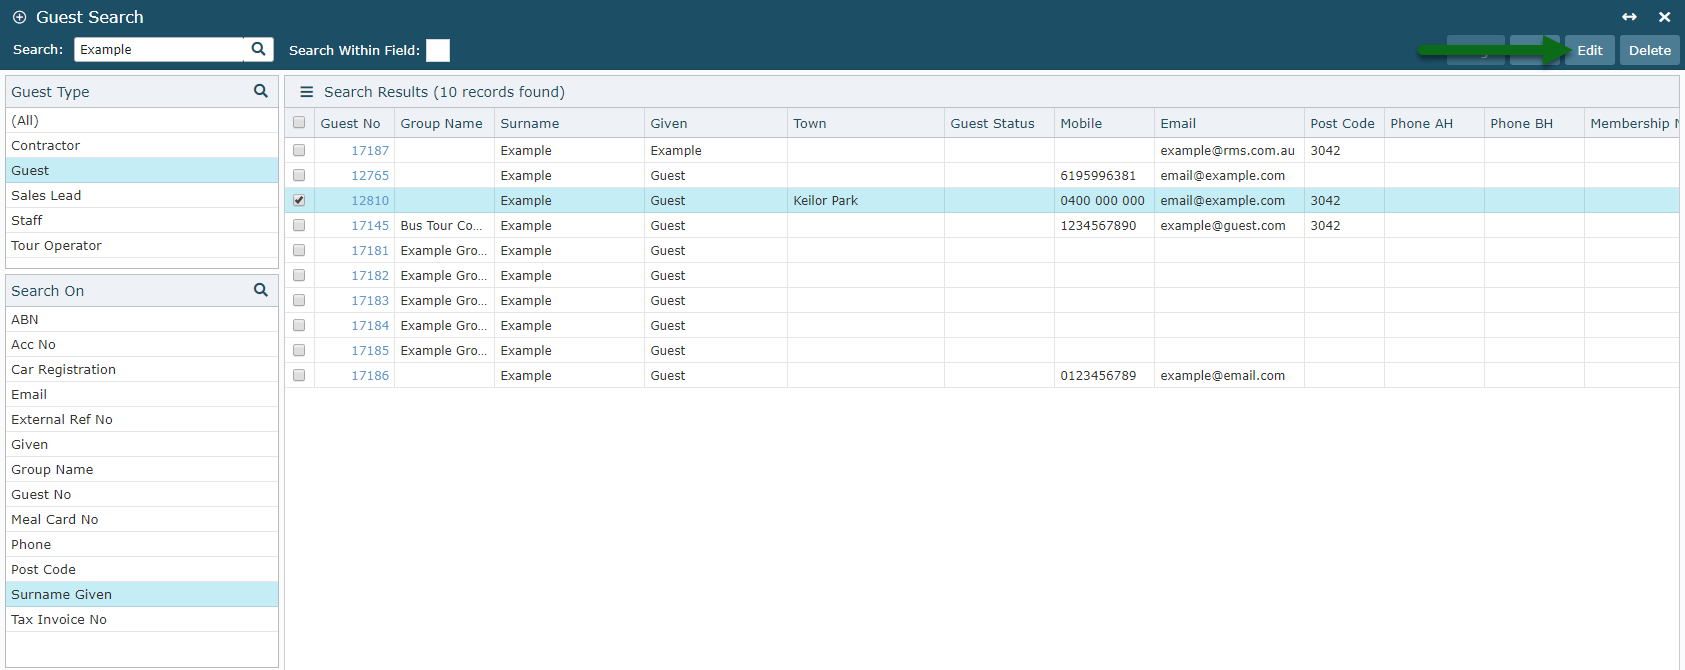The image size is (1685, 670).
Task: Open guest number 12765 link
Action: [x=370, y=175]
